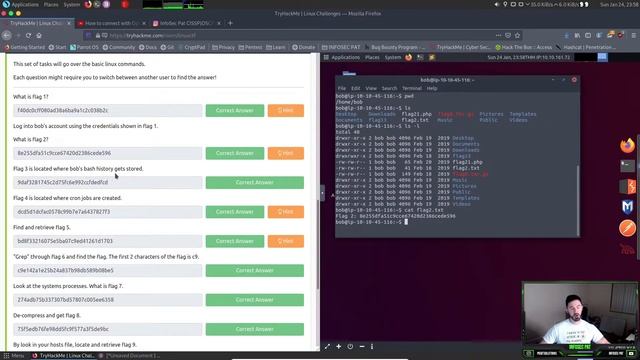Launch Metasploit icon in attack box dock
640x360 pixels.
click(627, 207)
